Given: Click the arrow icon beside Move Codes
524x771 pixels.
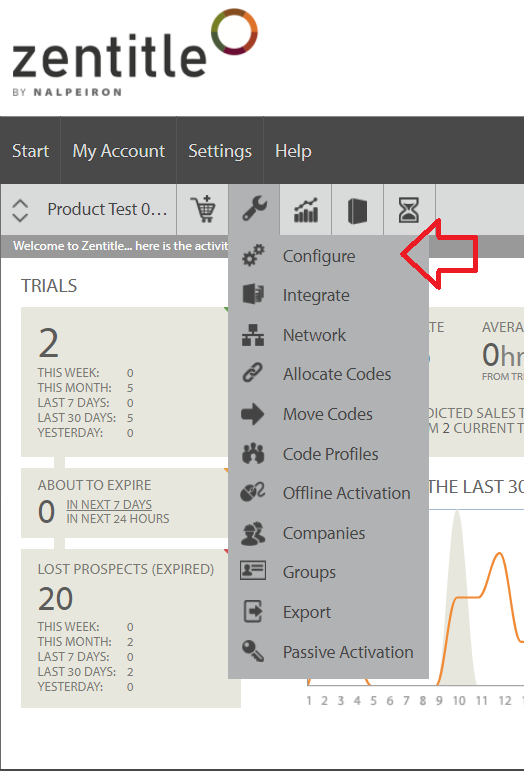Looking at the screenshot, I should click(253, 414).
